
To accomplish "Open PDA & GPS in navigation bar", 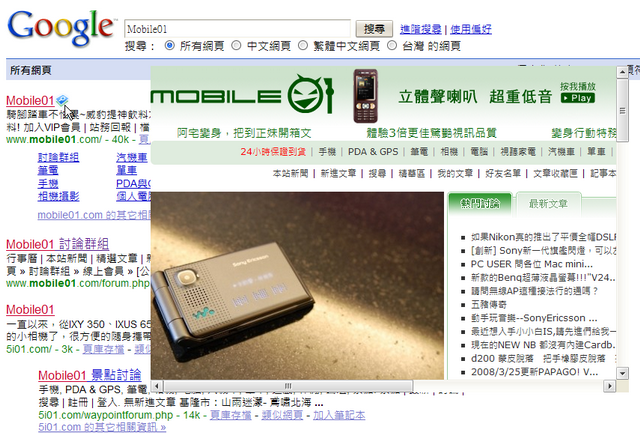I will tap(373, 152).
